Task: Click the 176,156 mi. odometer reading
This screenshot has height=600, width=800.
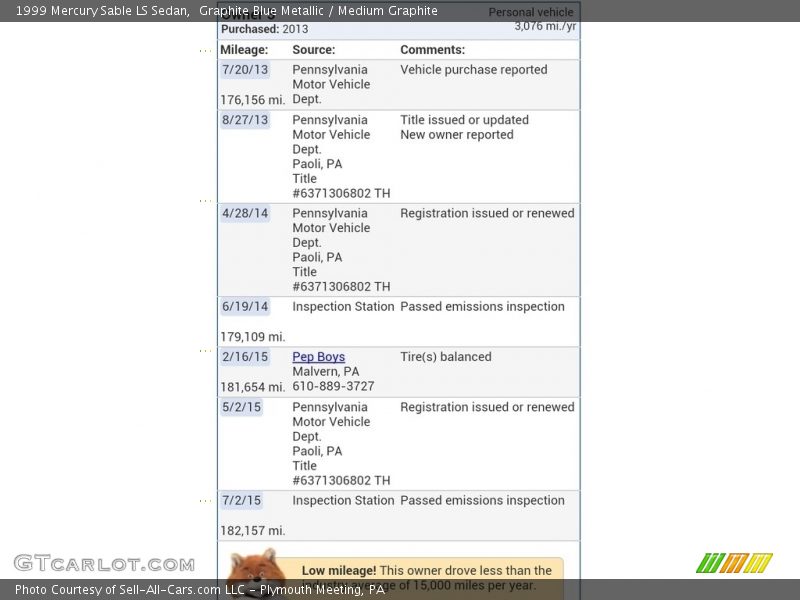Action: (x=253, y=100)
